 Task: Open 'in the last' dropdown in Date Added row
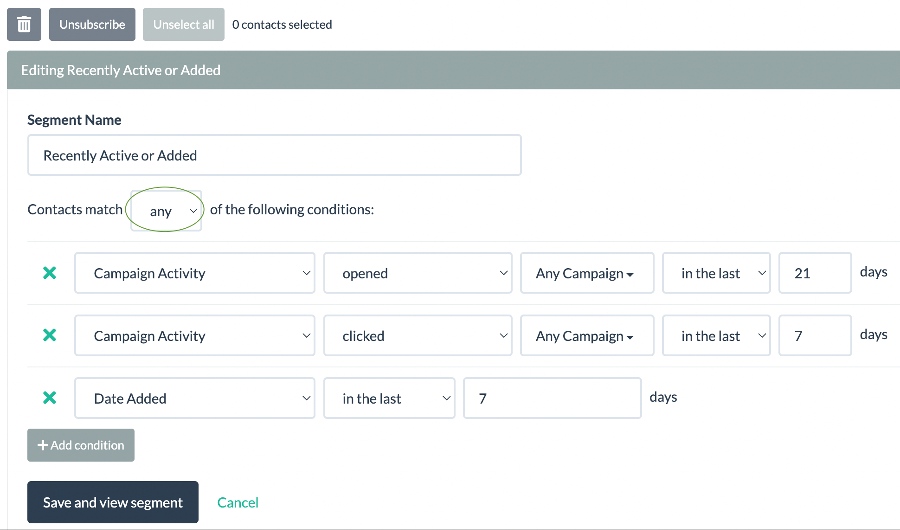(x=389, y=398)
